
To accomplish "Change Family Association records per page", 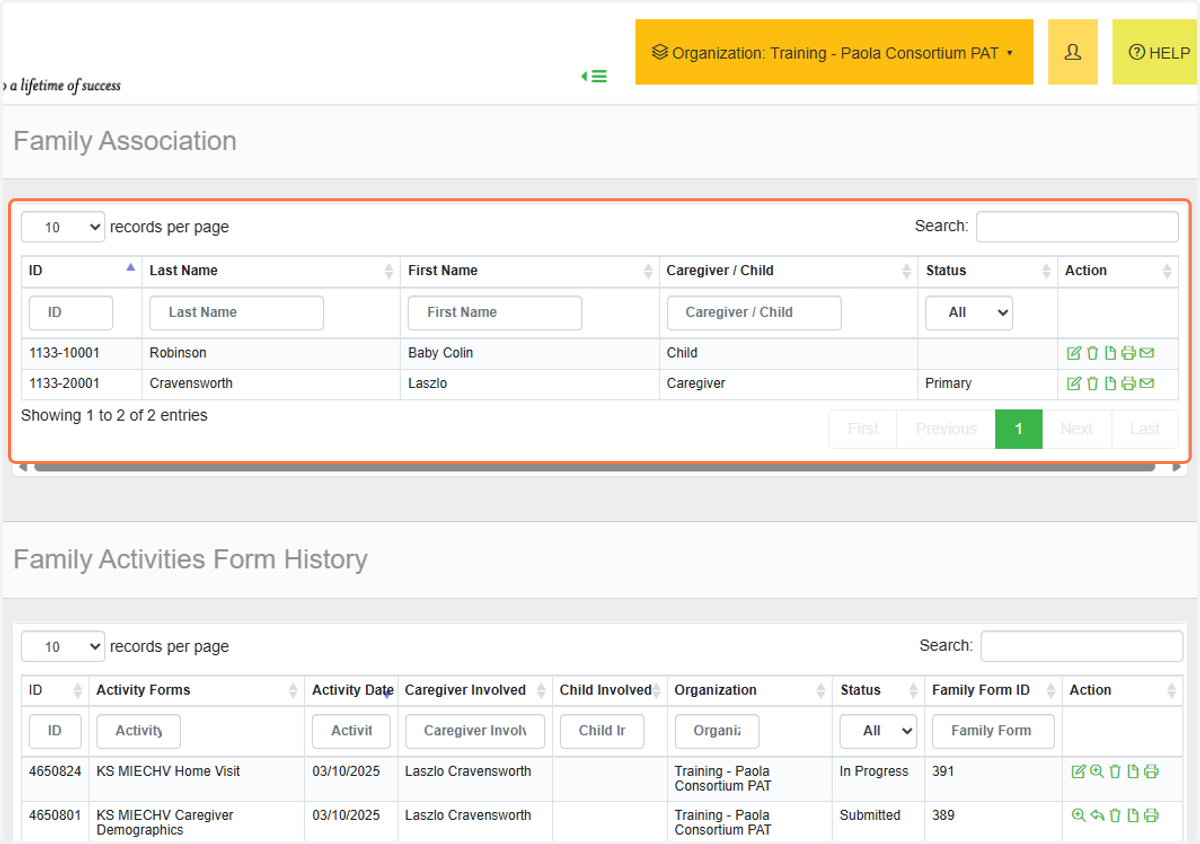I will [x=63, y=227].
